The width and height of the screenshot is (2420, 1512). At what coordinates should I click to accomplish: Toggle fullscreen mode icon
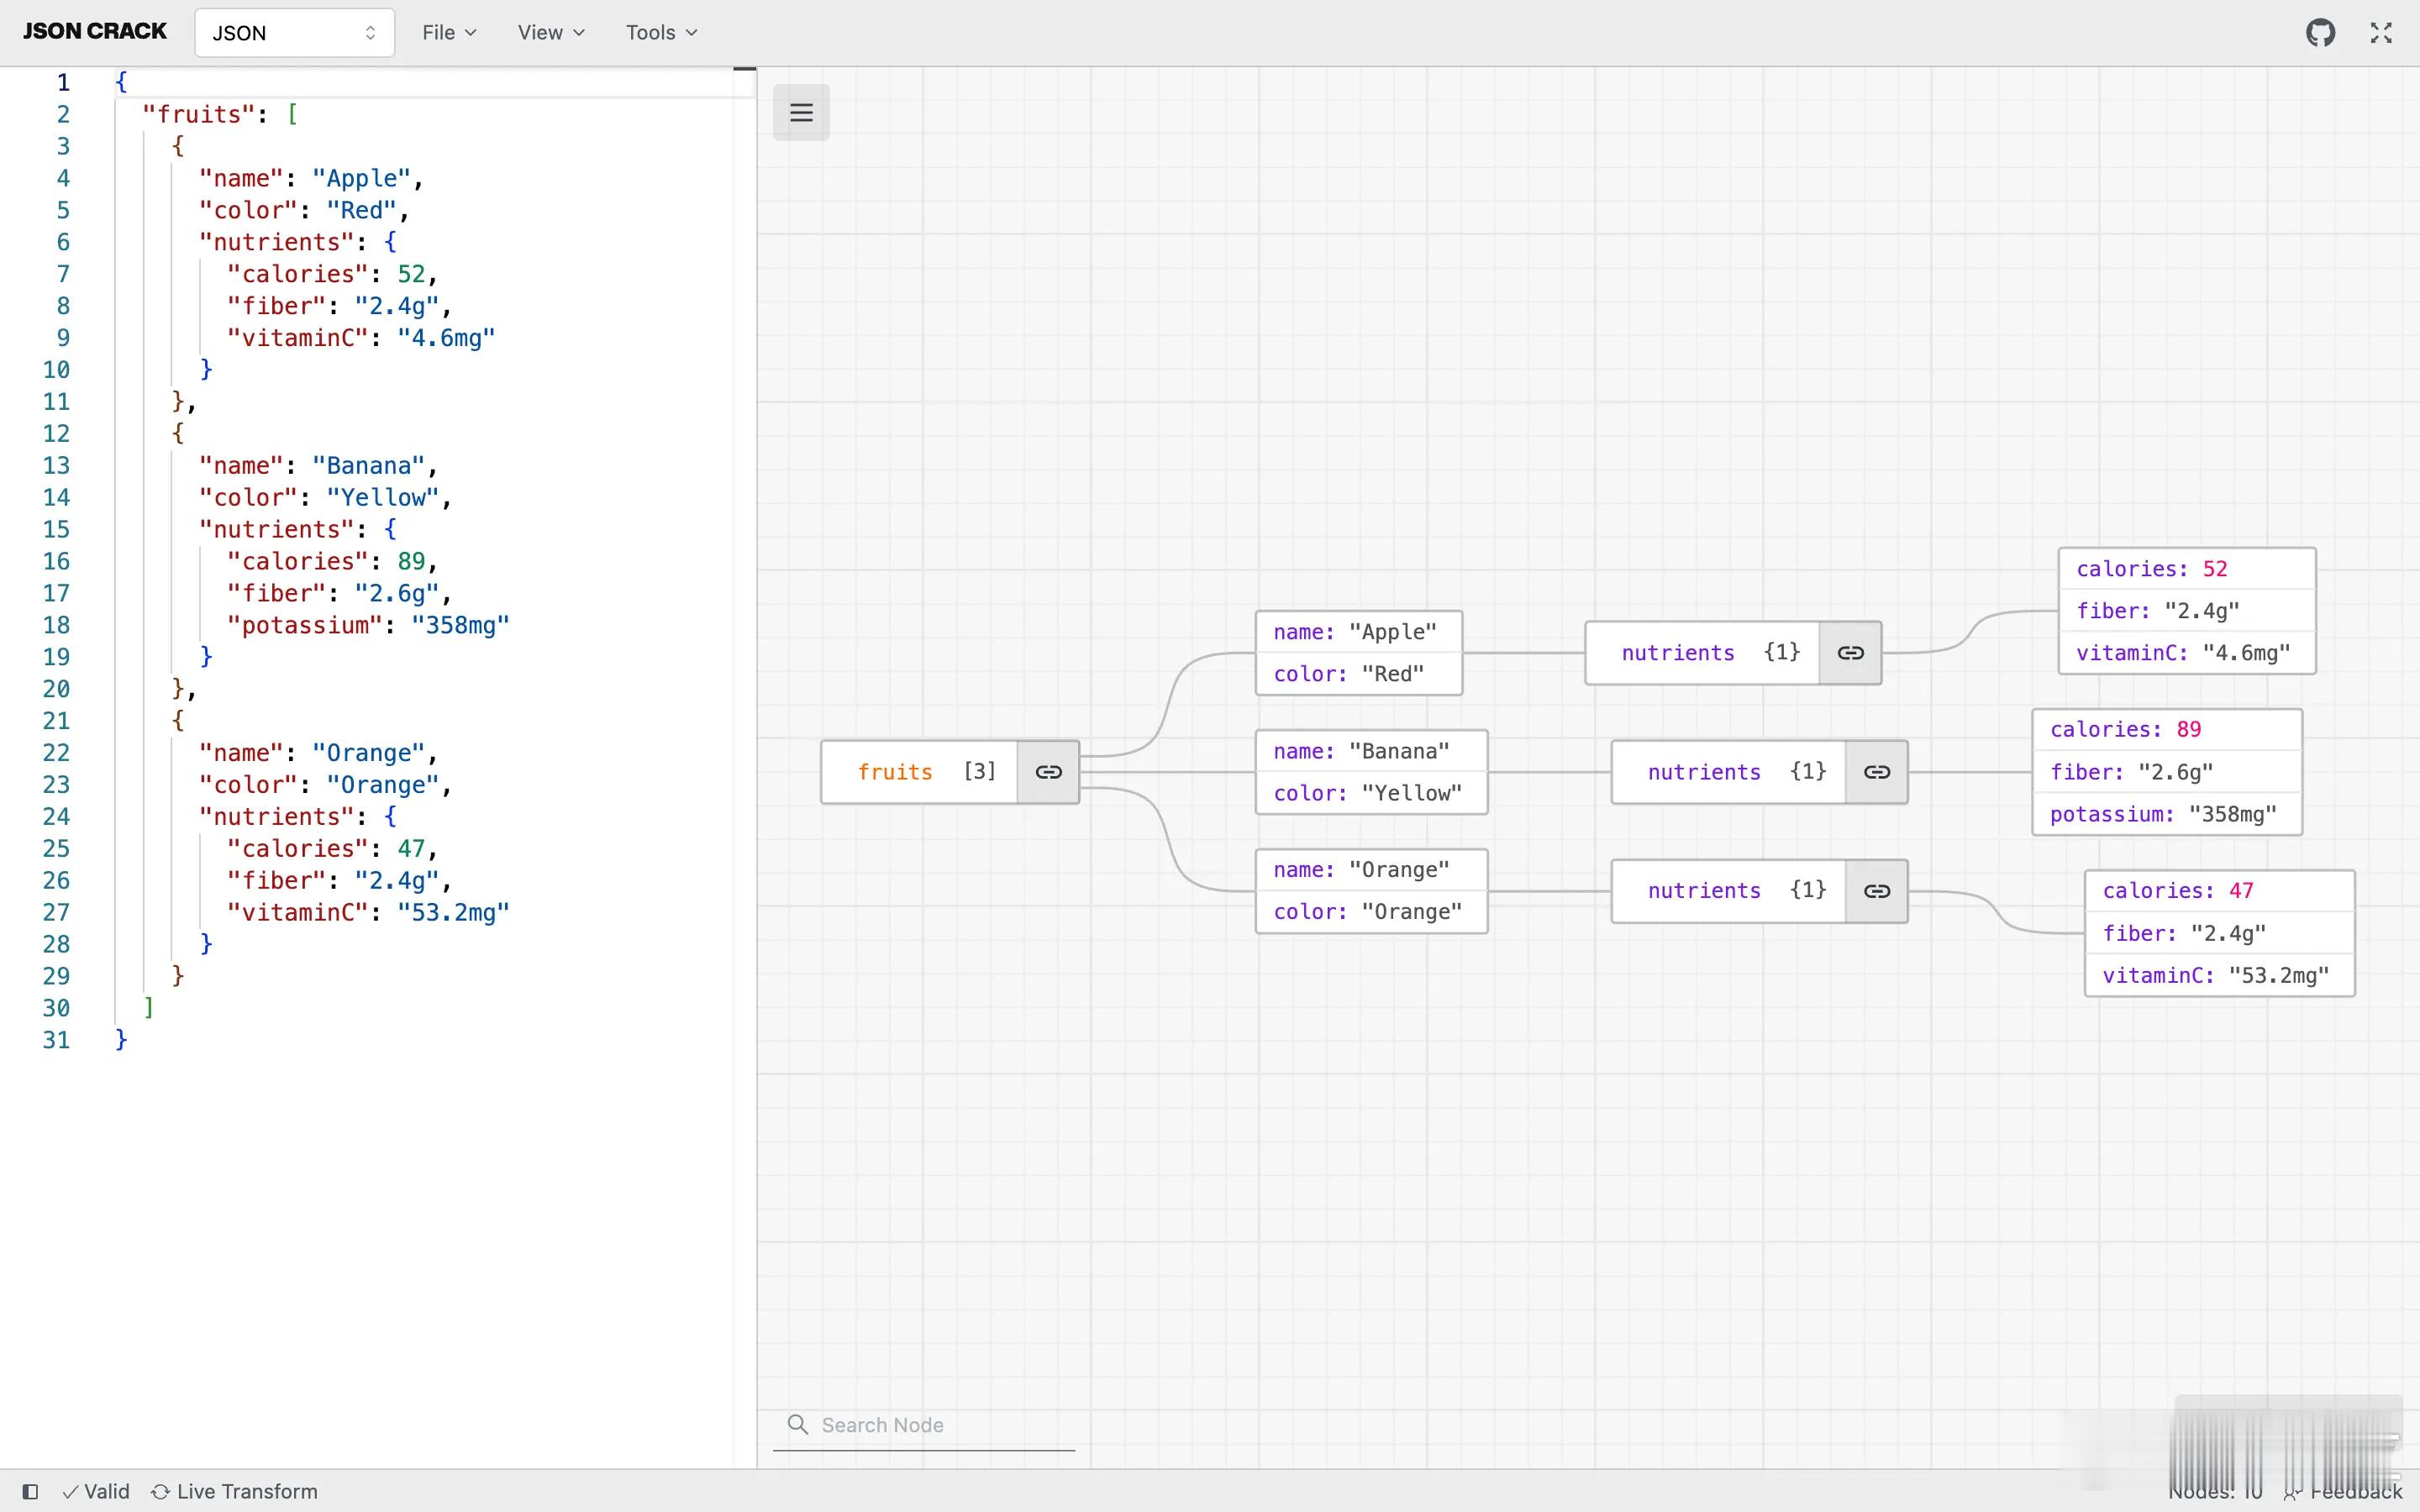(x=2381, y=33)
